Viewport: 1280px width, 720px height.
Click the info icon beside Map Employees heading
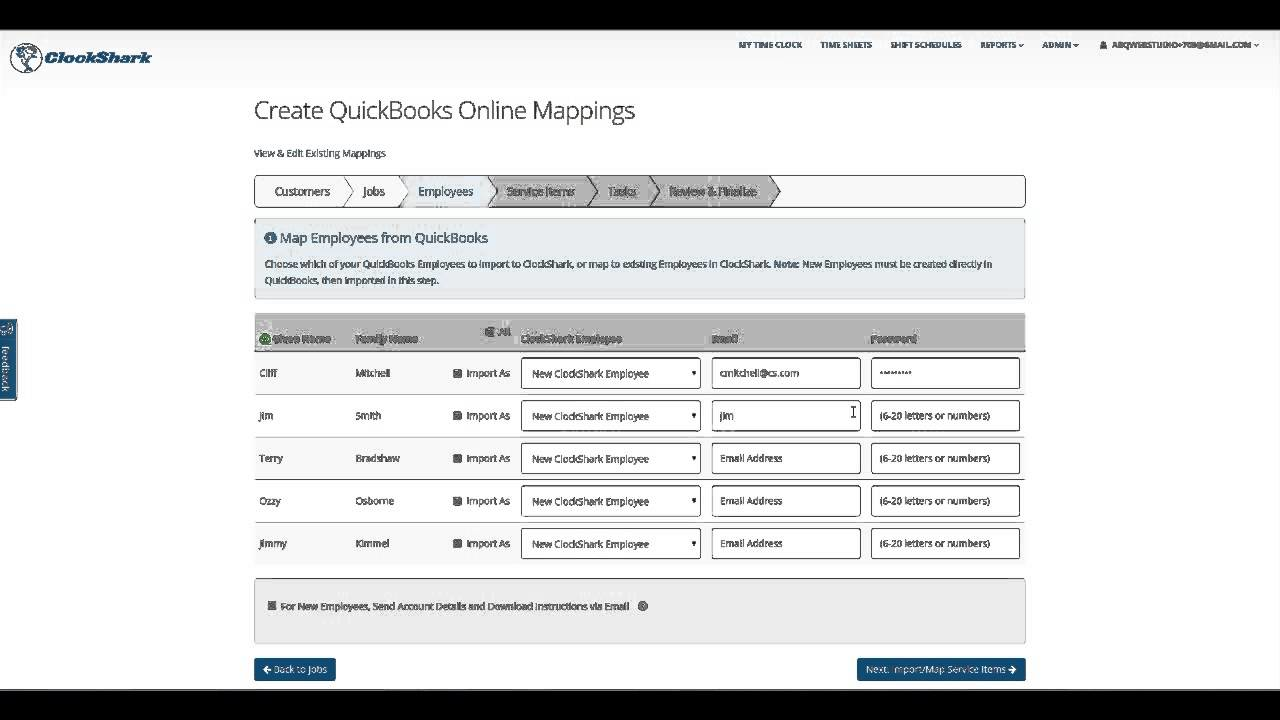pos(270,238)
